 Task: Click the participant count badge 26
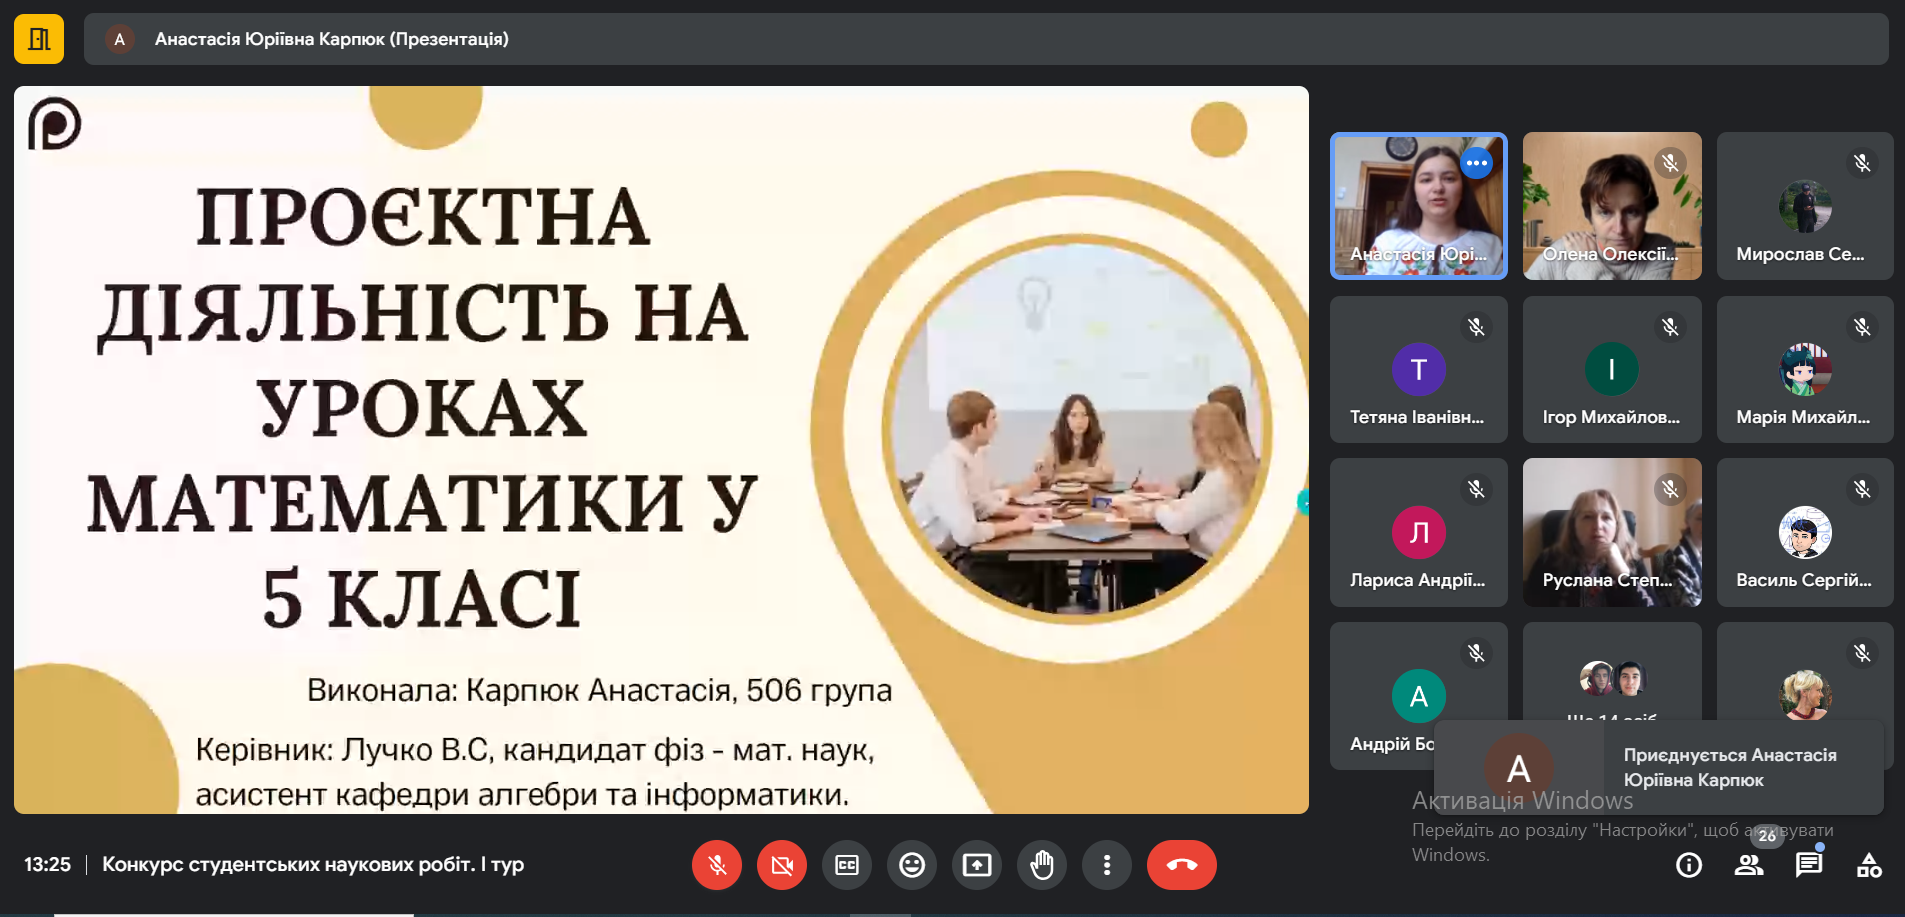tap(1767, 836)
